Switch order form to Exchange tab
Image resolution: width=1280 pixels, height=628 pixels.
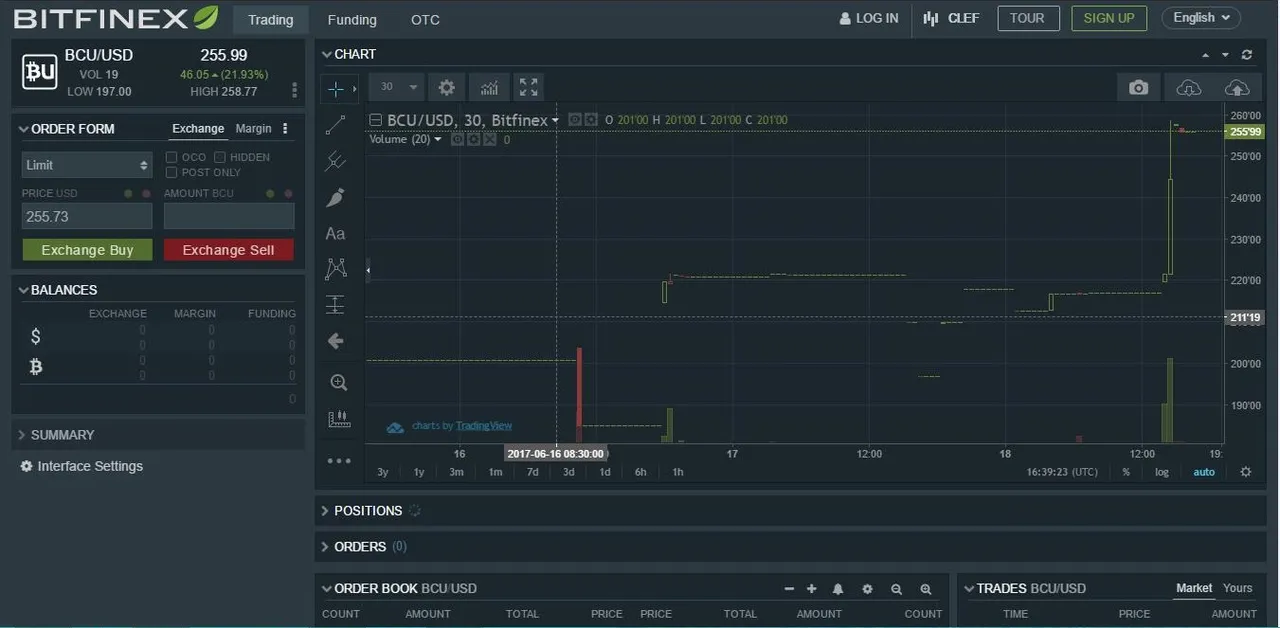198,129
